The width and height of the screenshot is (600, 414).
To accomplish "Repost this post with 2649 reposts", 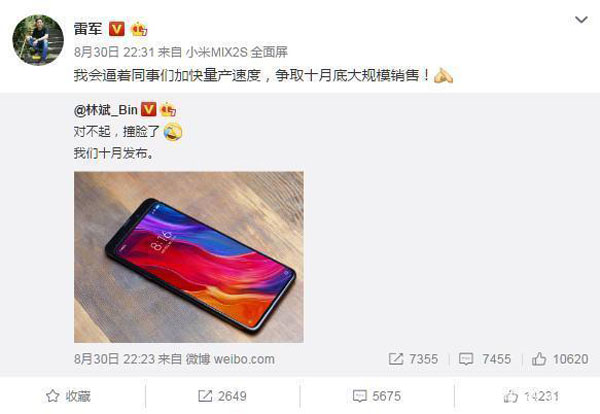I will [222, 396].
